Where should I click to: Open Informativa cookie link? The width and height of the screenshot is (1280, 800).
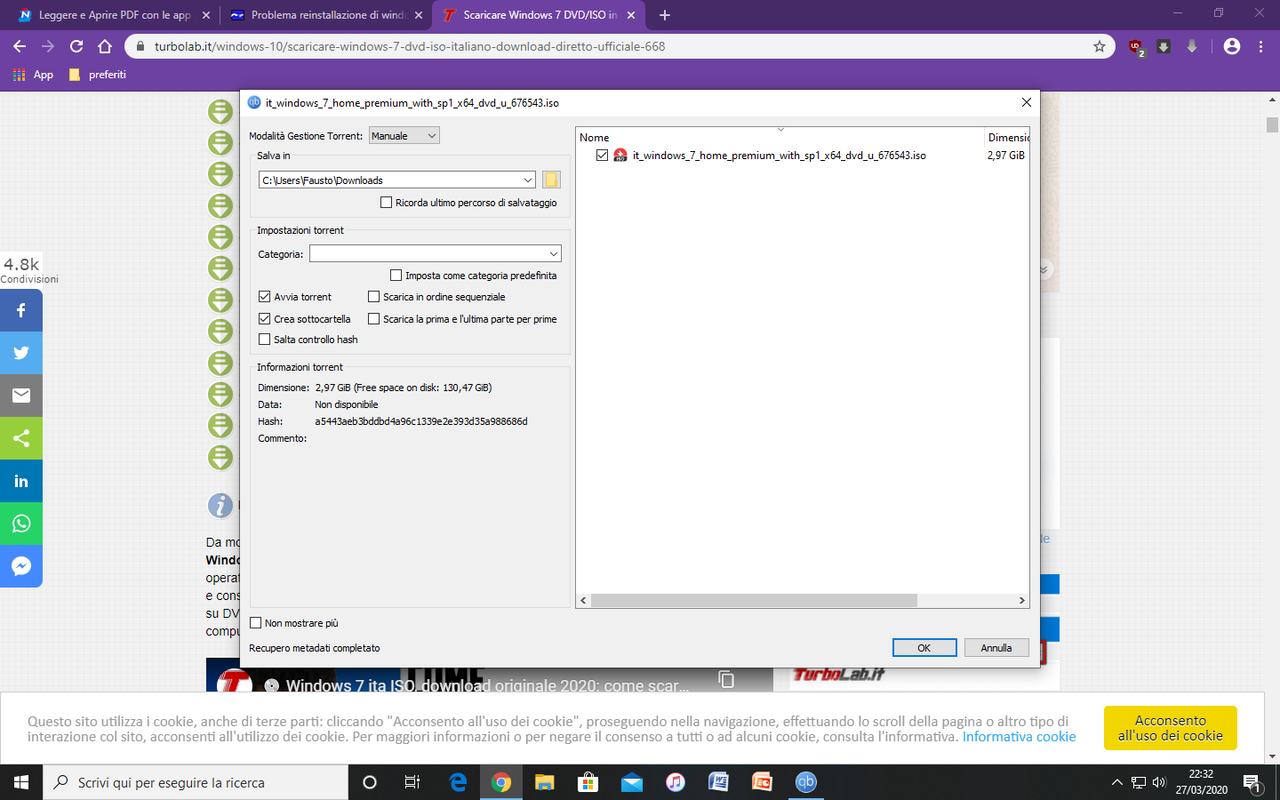click(1019, 737)
